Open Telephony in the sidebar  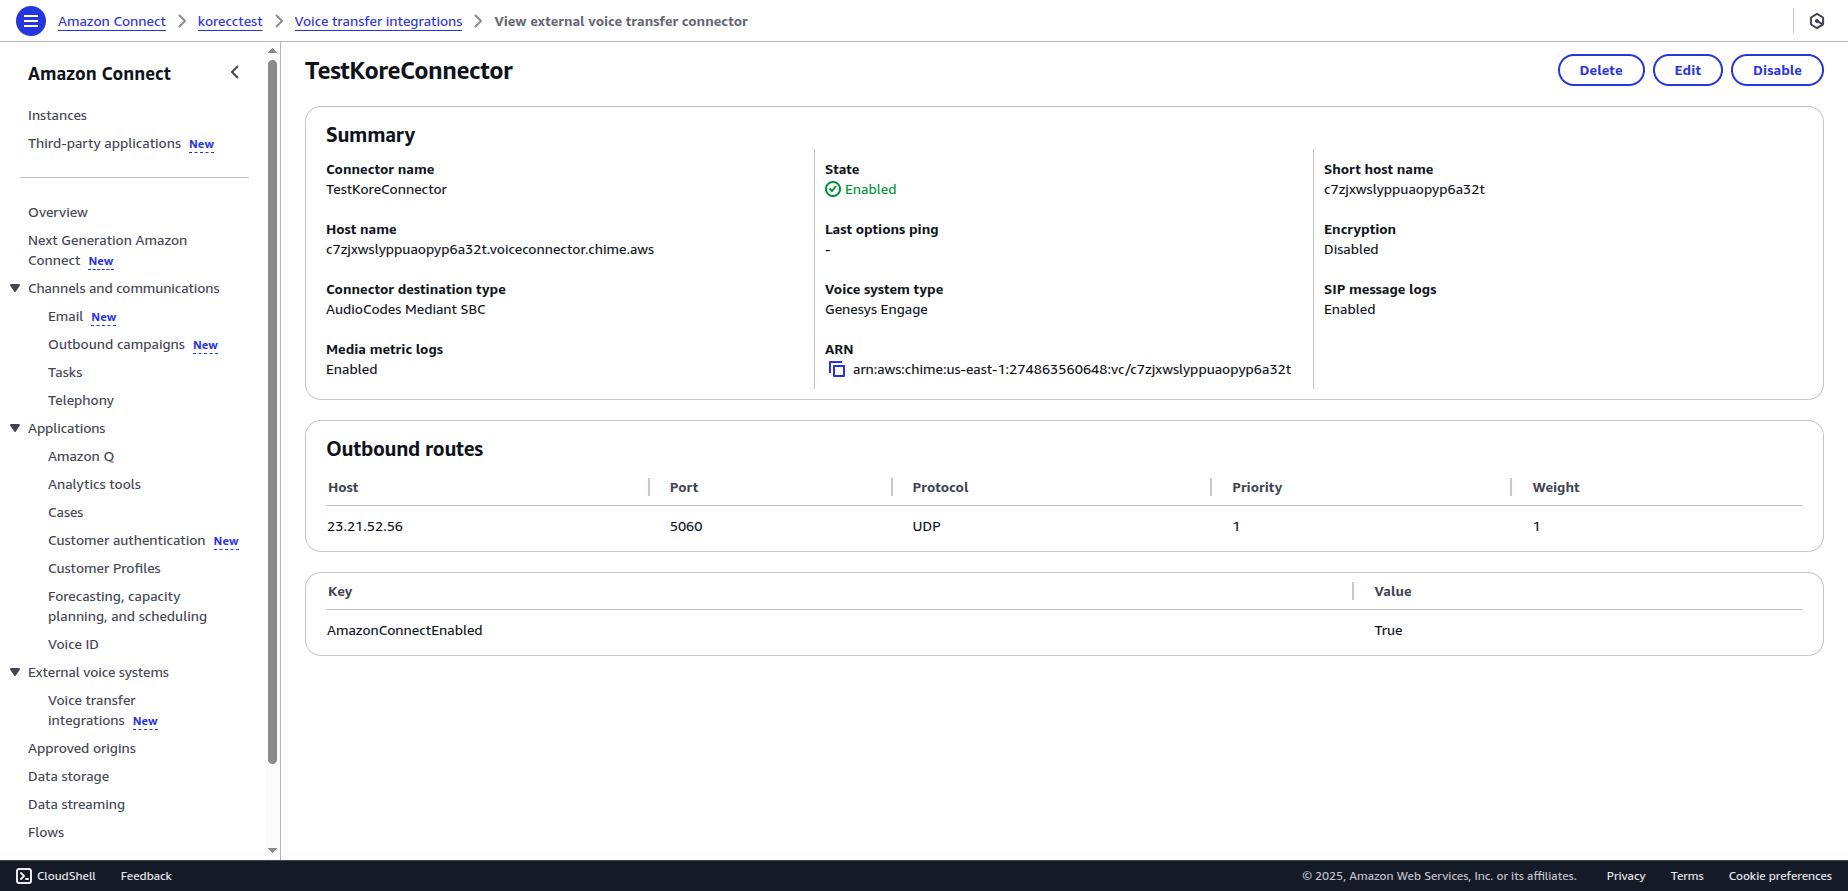pyautogui.click(x=81, y=401)
